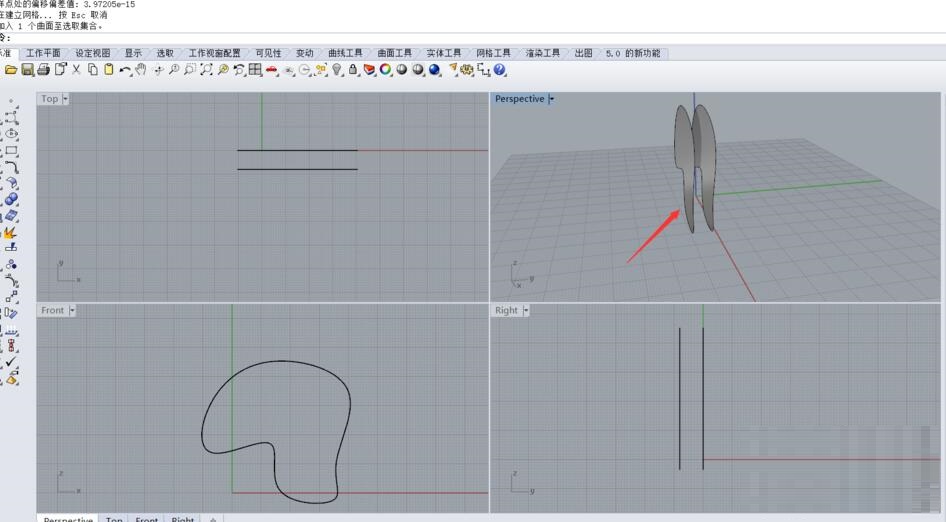Switch to the 渲染工具 toolbar tab
Viewport: 946px width, 522px height.
(542, 53)
